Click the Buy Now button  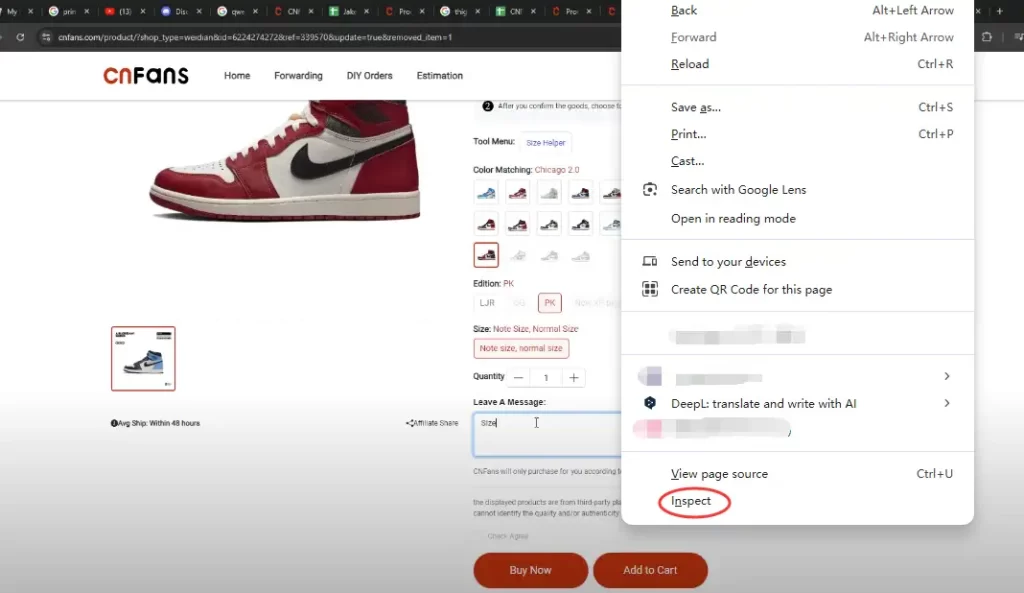[530, 570]
